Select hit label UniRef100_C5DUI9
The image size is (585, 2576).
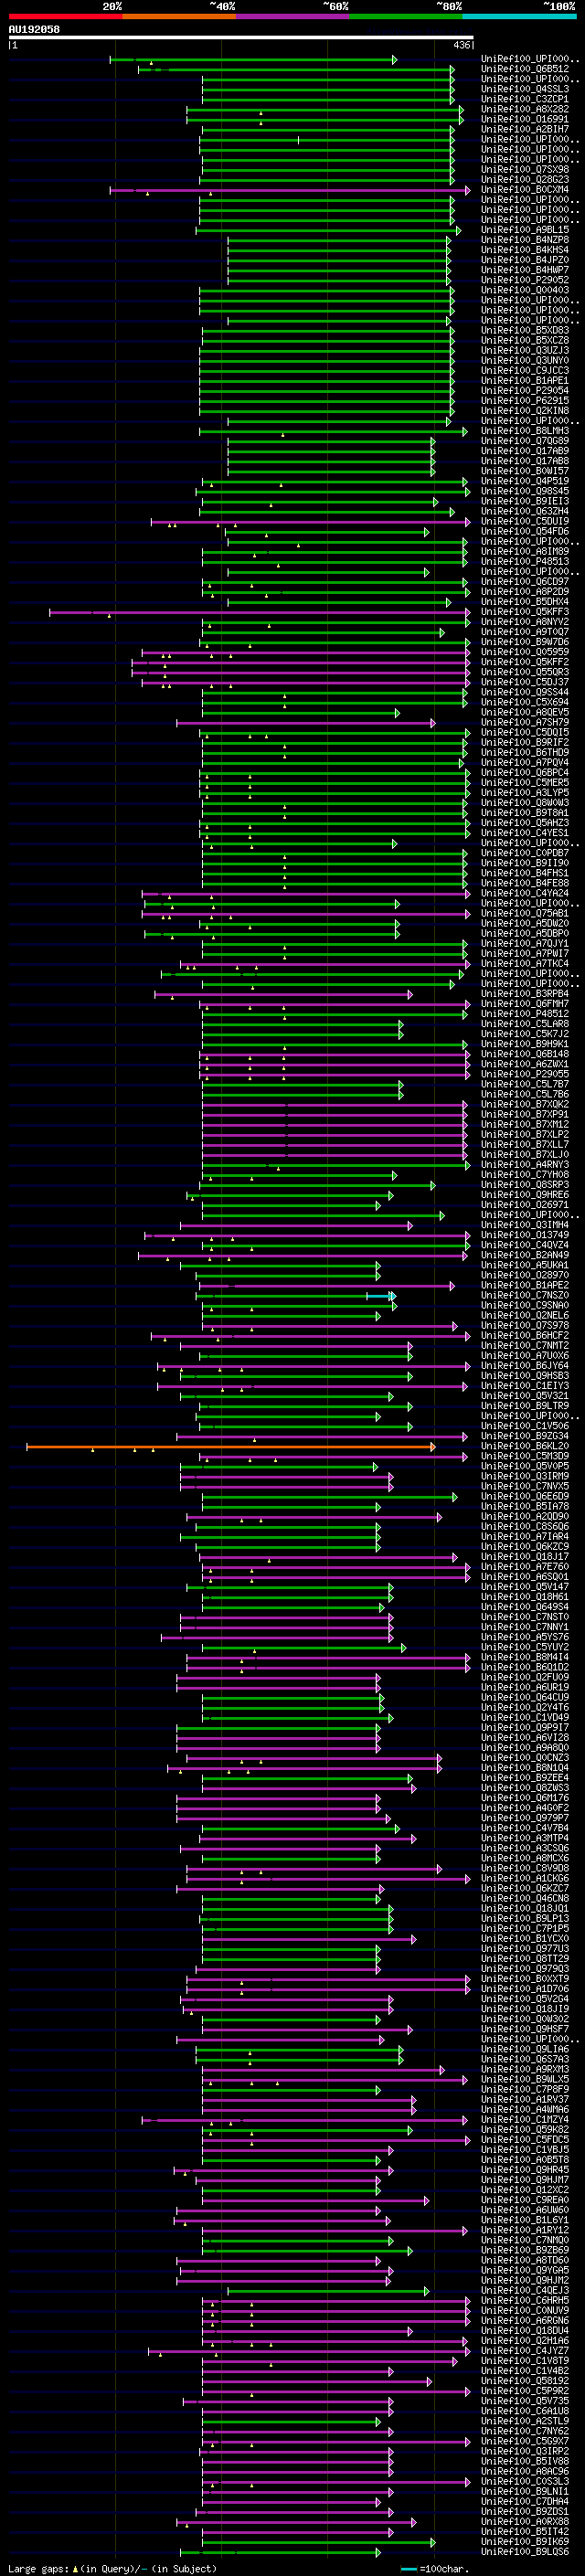(525, 521)
